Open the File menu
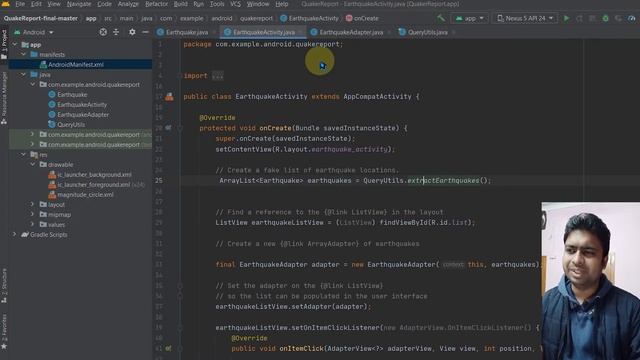This screenshot has height=360, width=640. 20,4
